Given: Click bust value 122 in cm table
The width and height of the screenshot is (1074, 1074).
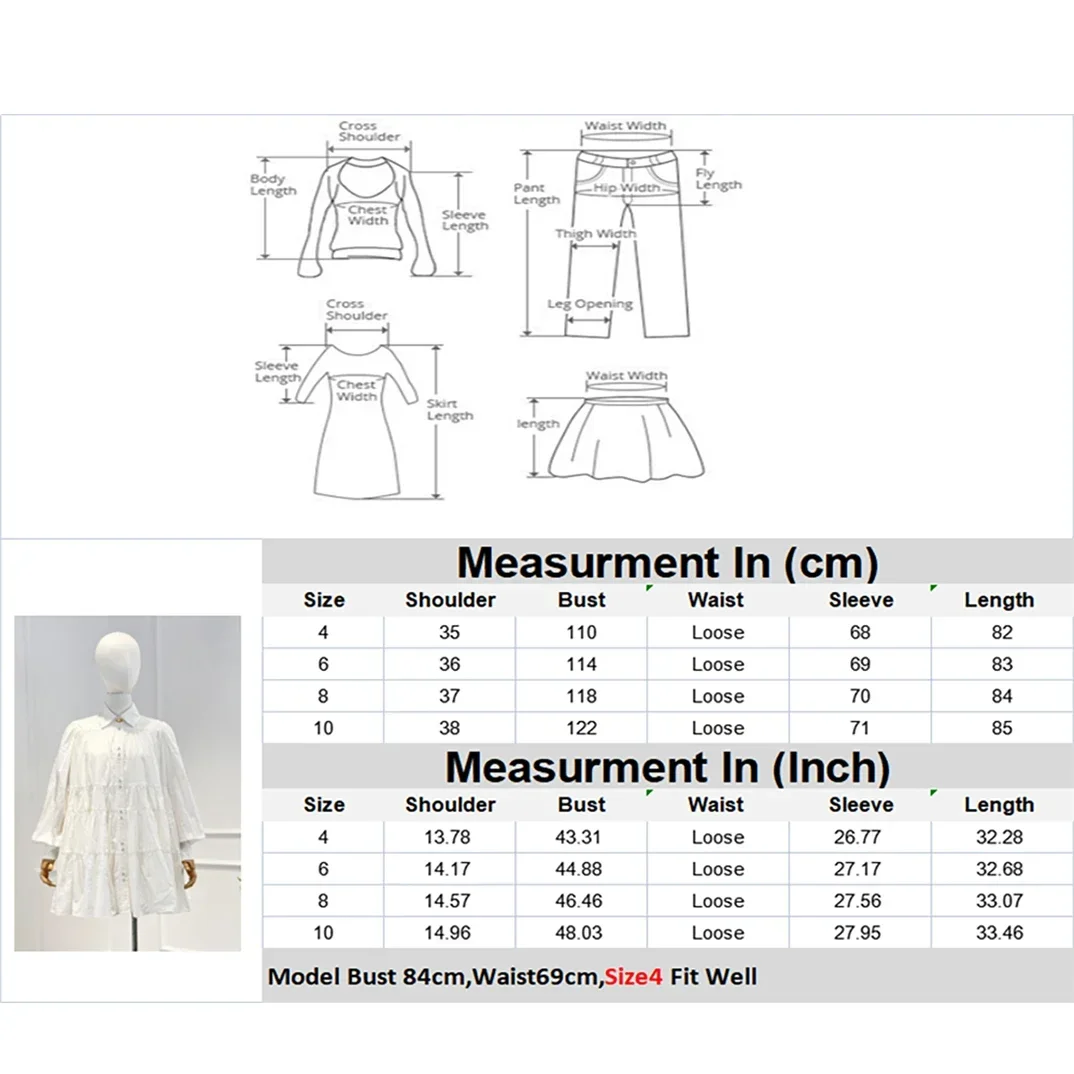Looking at the screenshot, I should tap(581, 728).
